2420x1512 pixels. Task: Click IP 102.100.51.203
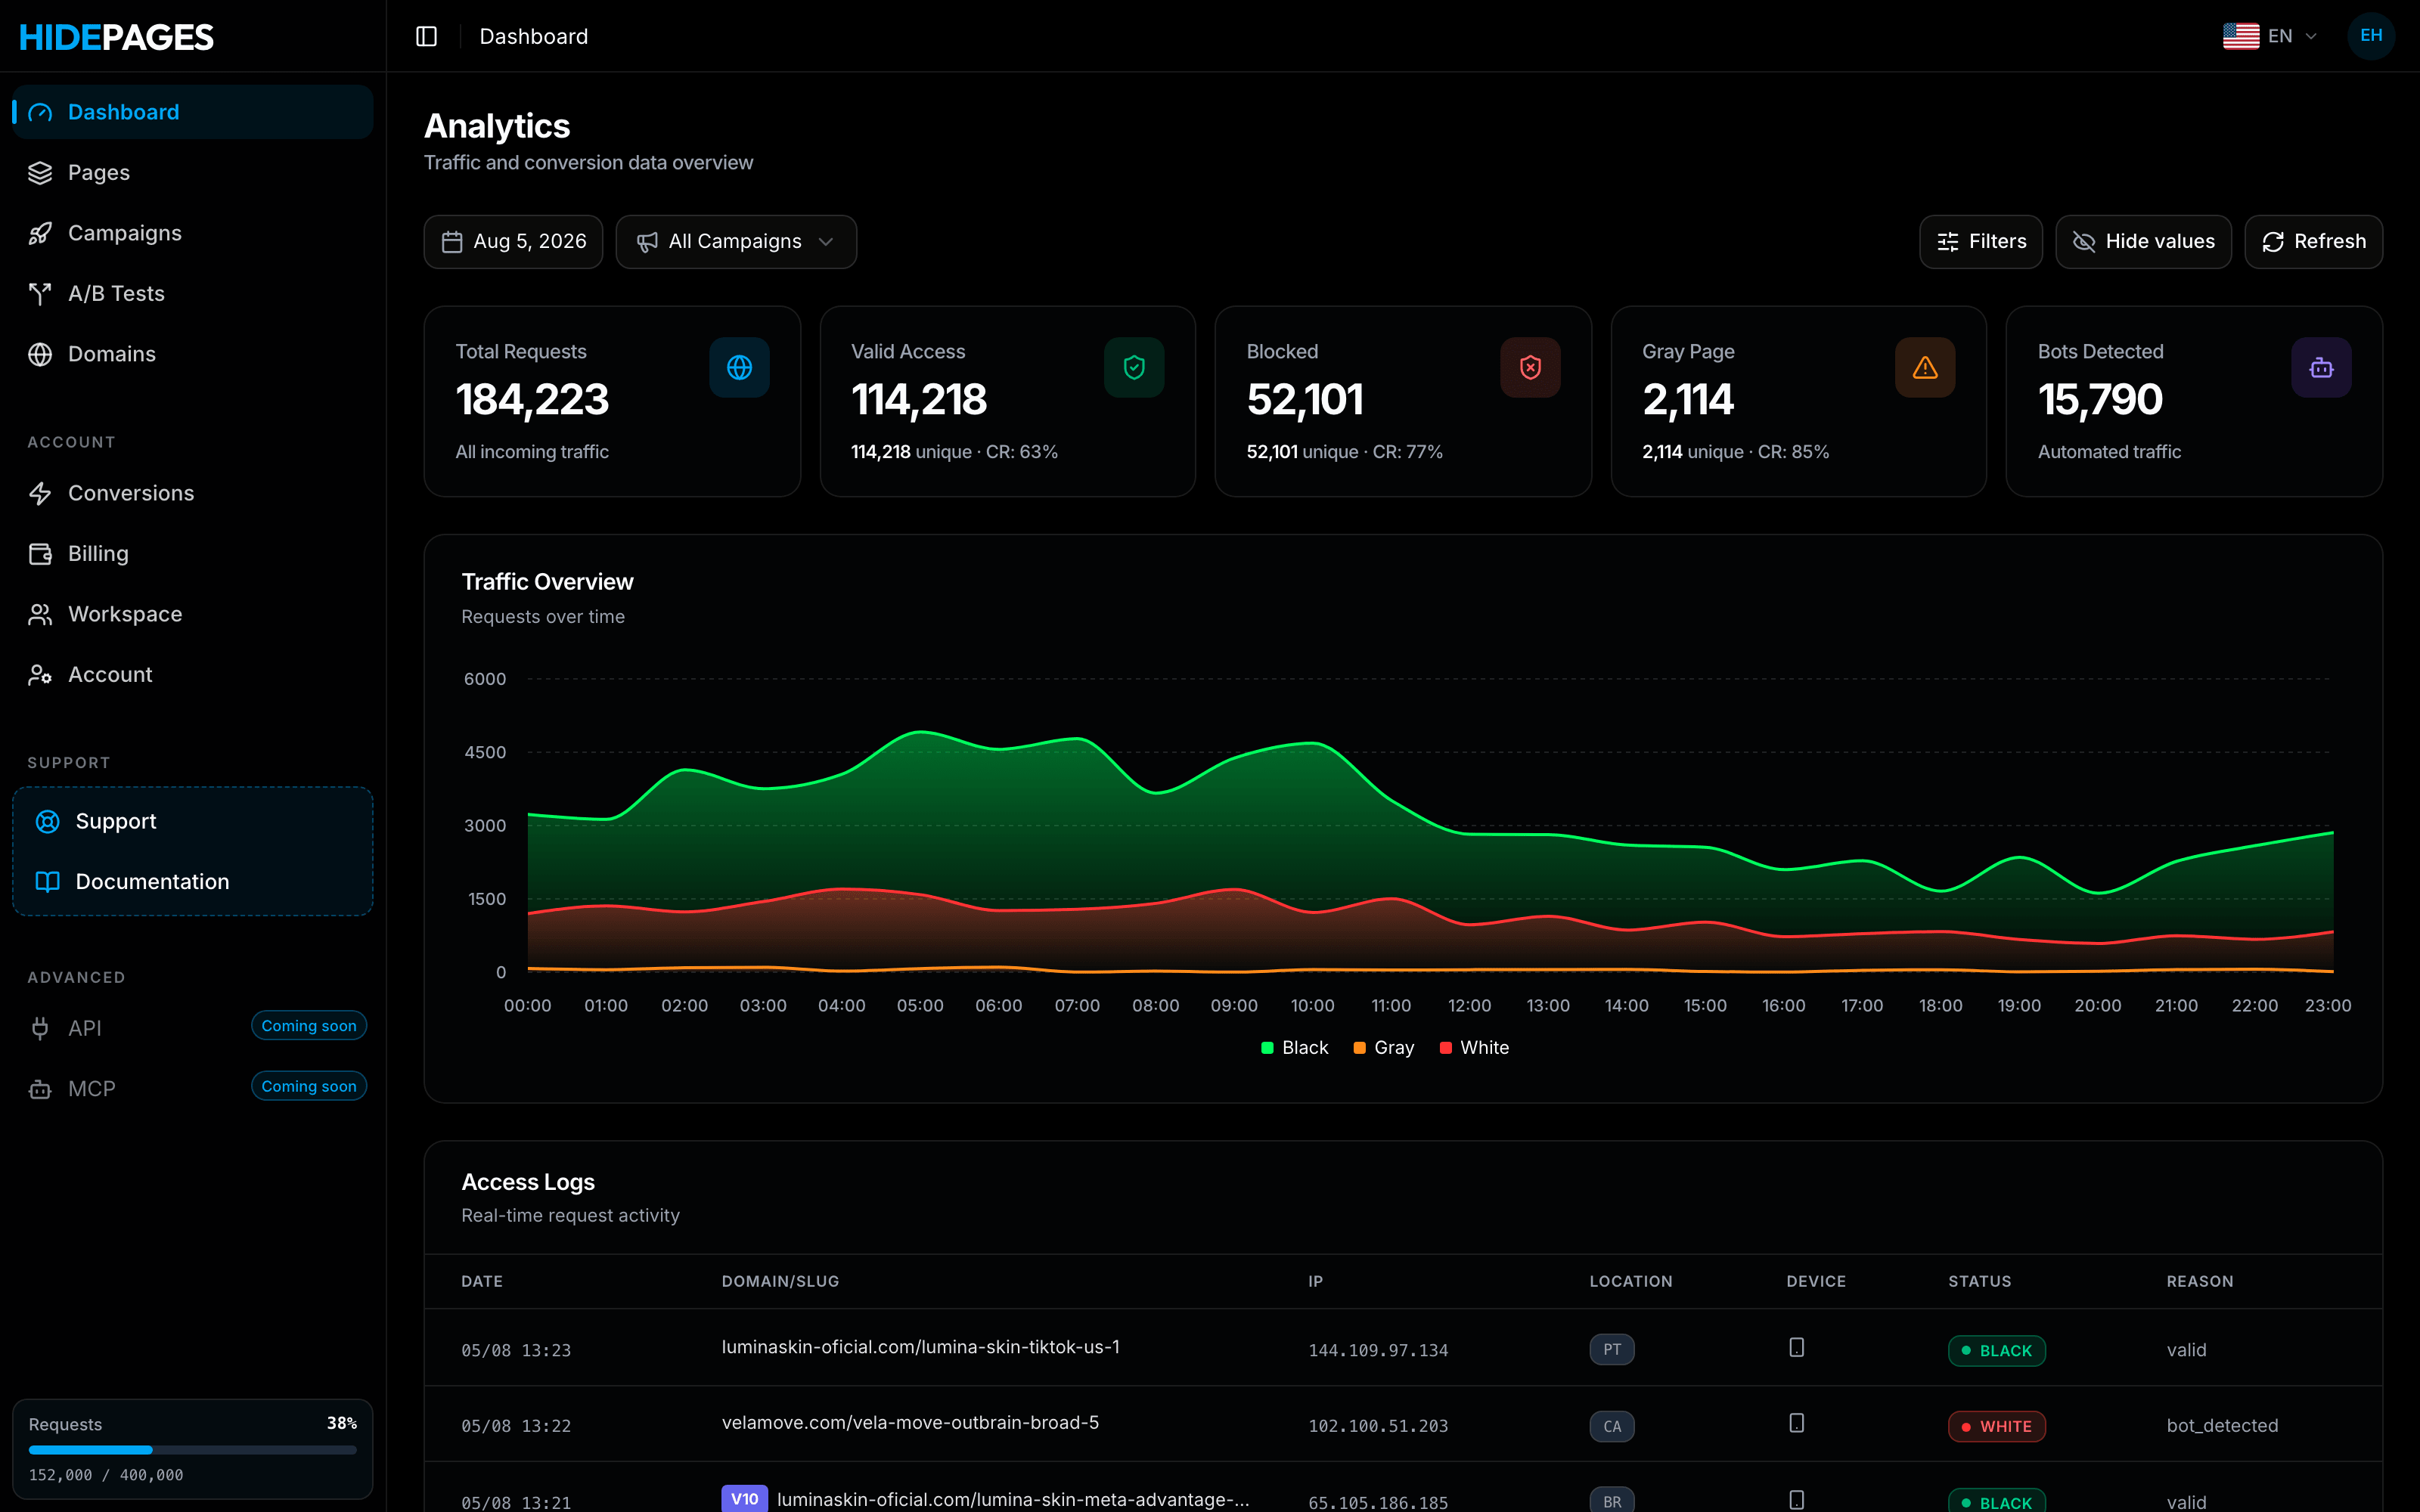click(x=1378, y=1426)
